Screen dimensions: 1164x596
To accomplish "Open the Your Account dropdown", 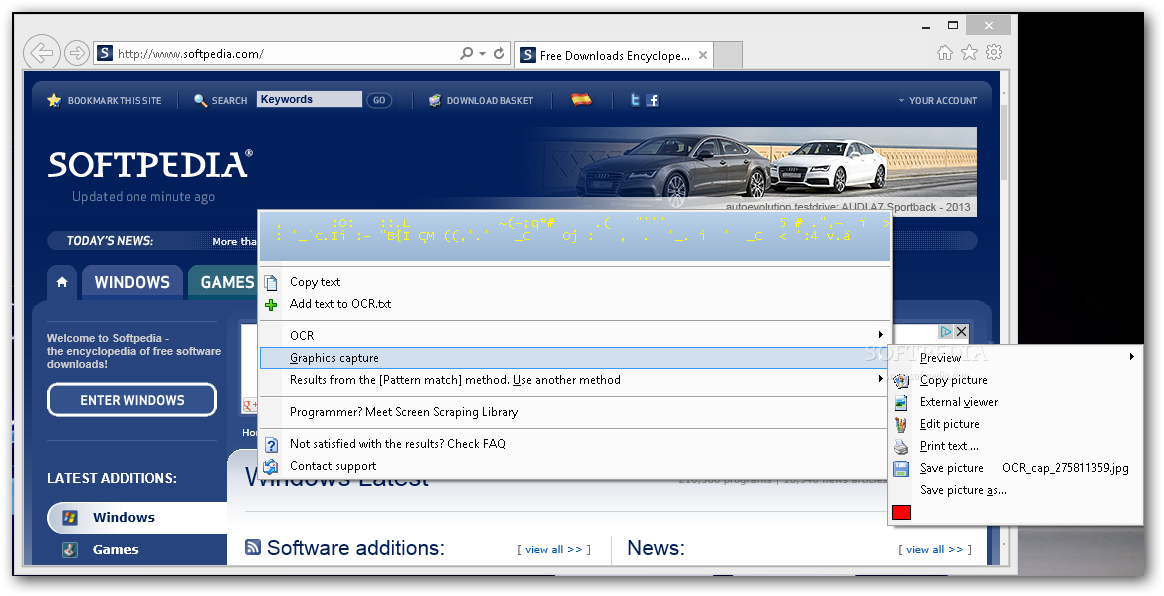I will point(938,100).
